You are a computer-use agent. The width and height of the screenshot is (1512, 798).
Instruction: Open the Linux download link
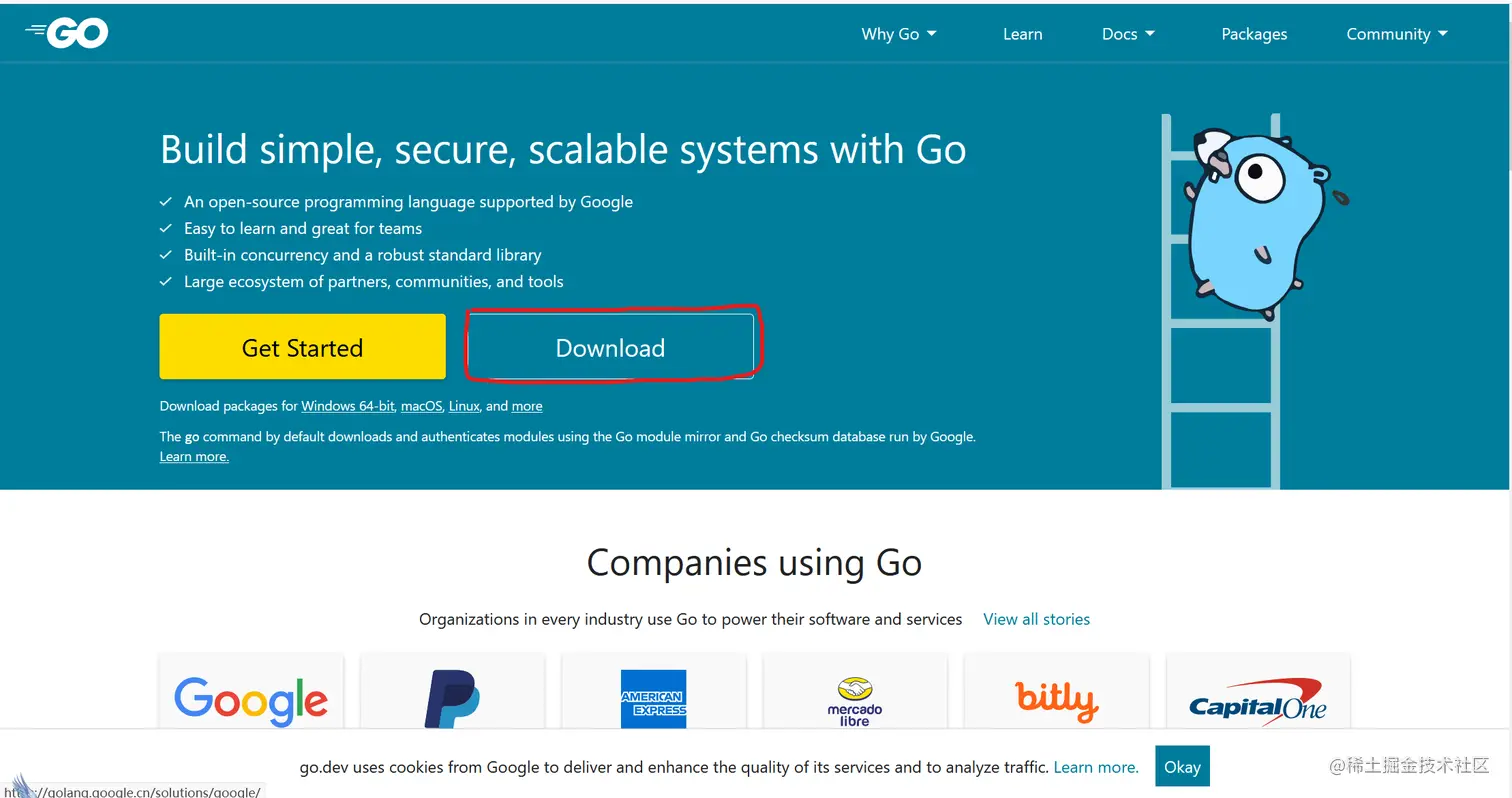click(x=464, y=406)
